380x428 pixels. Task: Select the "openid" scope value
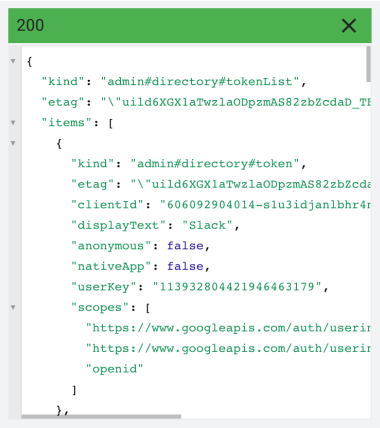tap(115, 369)
